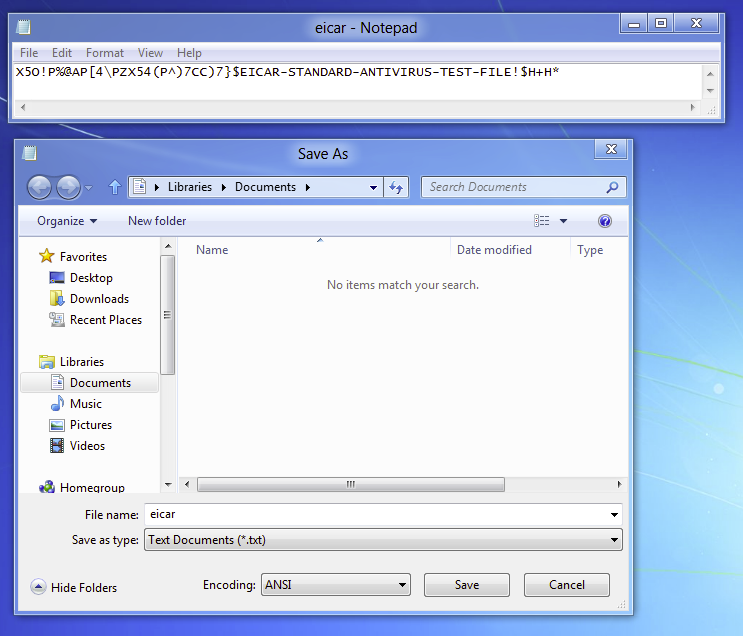
Task: Click the Forward navigation arrow in Save As
Action: pyautogui.click(x=68, y=187)
